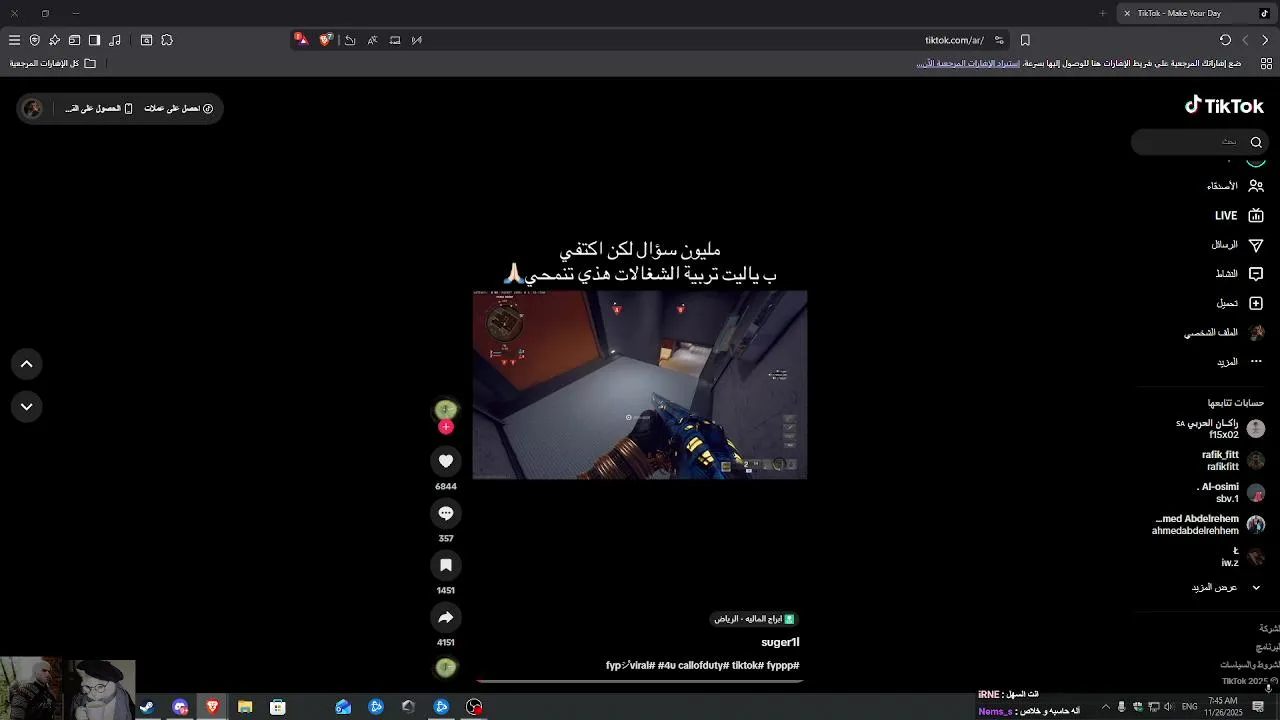Like the video with the heart icon
Image resolution: width=1280 pixels, height=720 pixels.
(x=446, y=461)
